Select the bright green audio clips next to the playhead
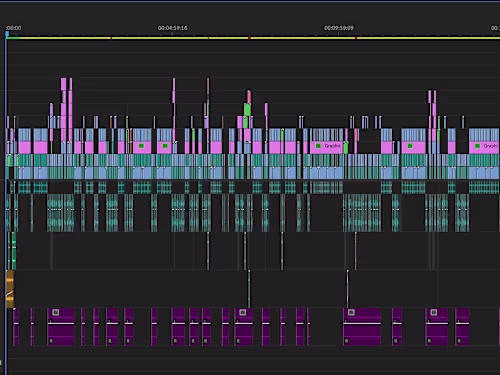Image resolution: width=500 pixels, height=375 pixels. click(12, 251)
